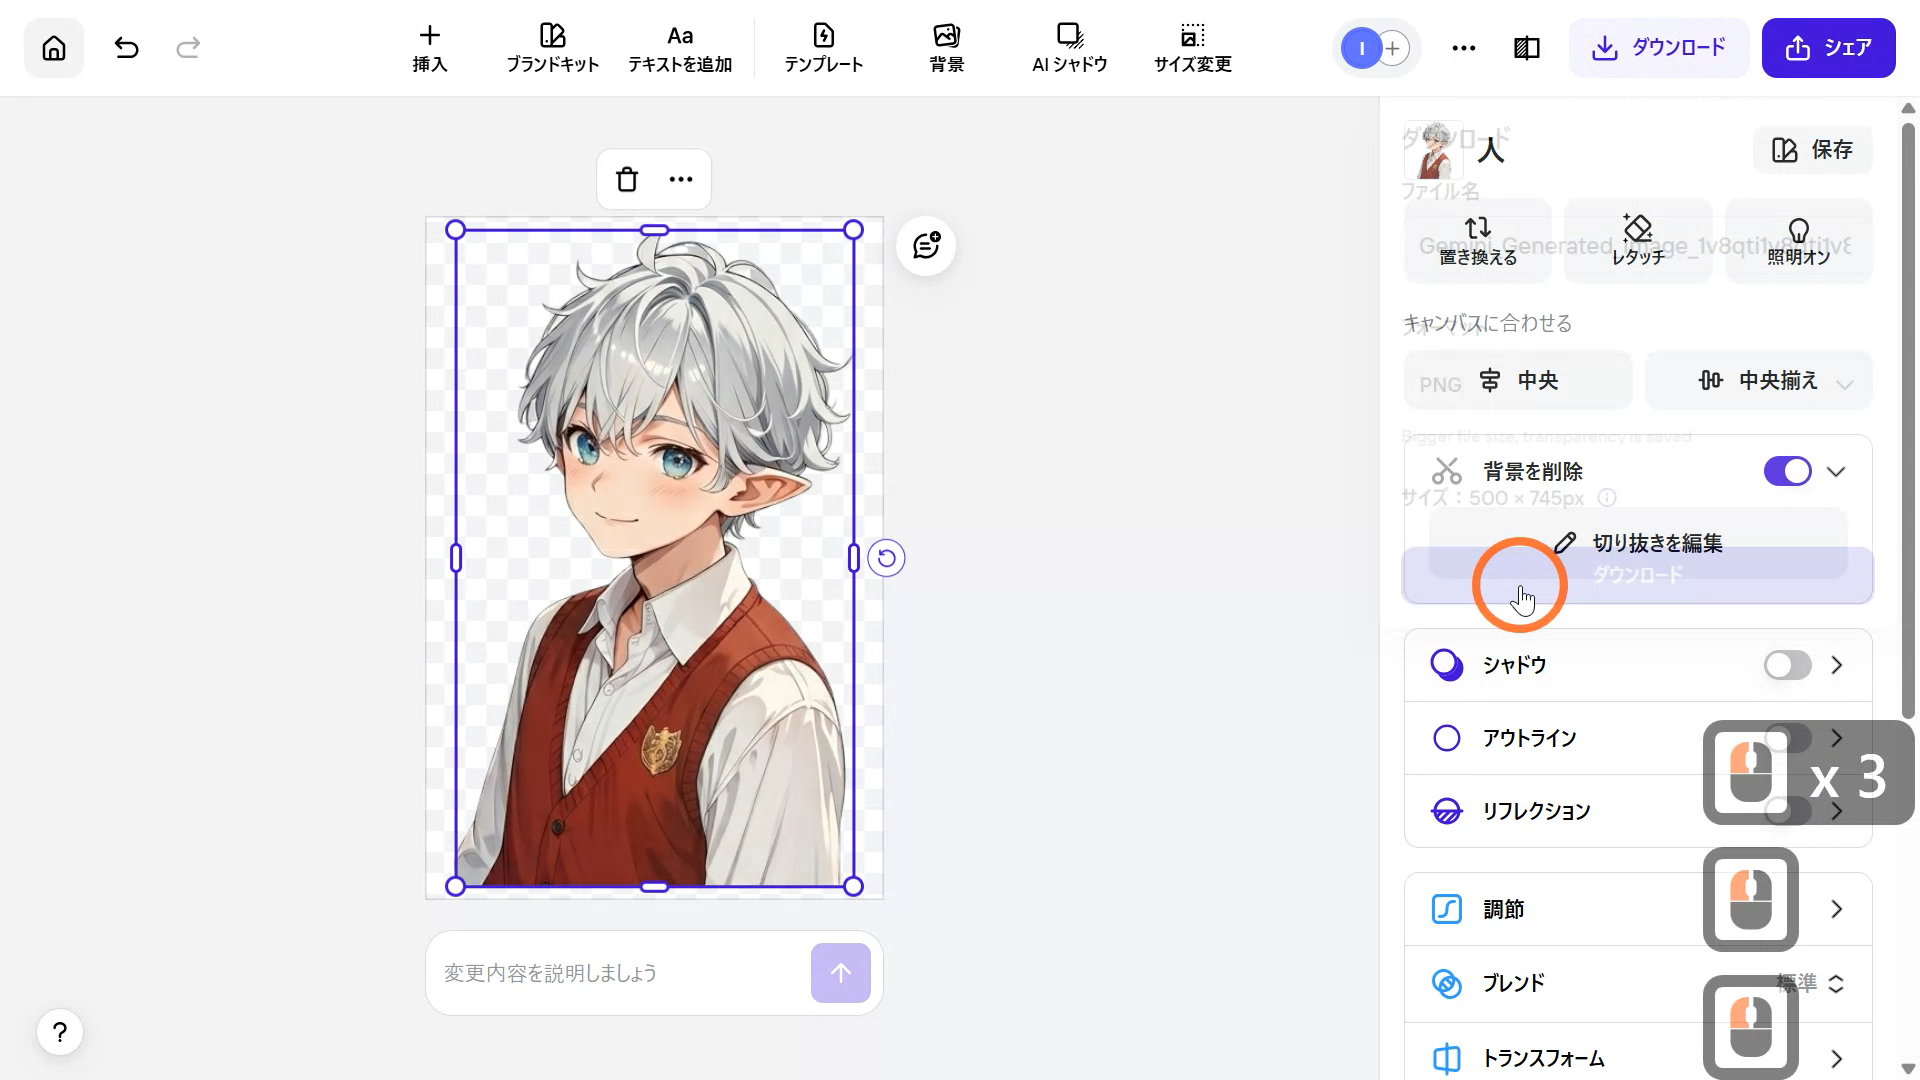Open more options above the selected image
Image resolution: width=1920 pixels, height=1080 pixels.
[681, 179]
